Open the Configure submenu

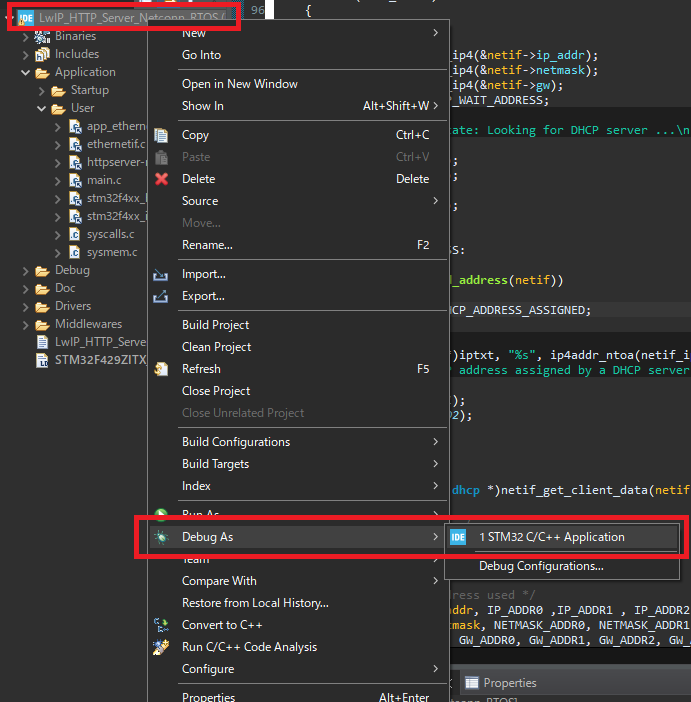point(298,669)
